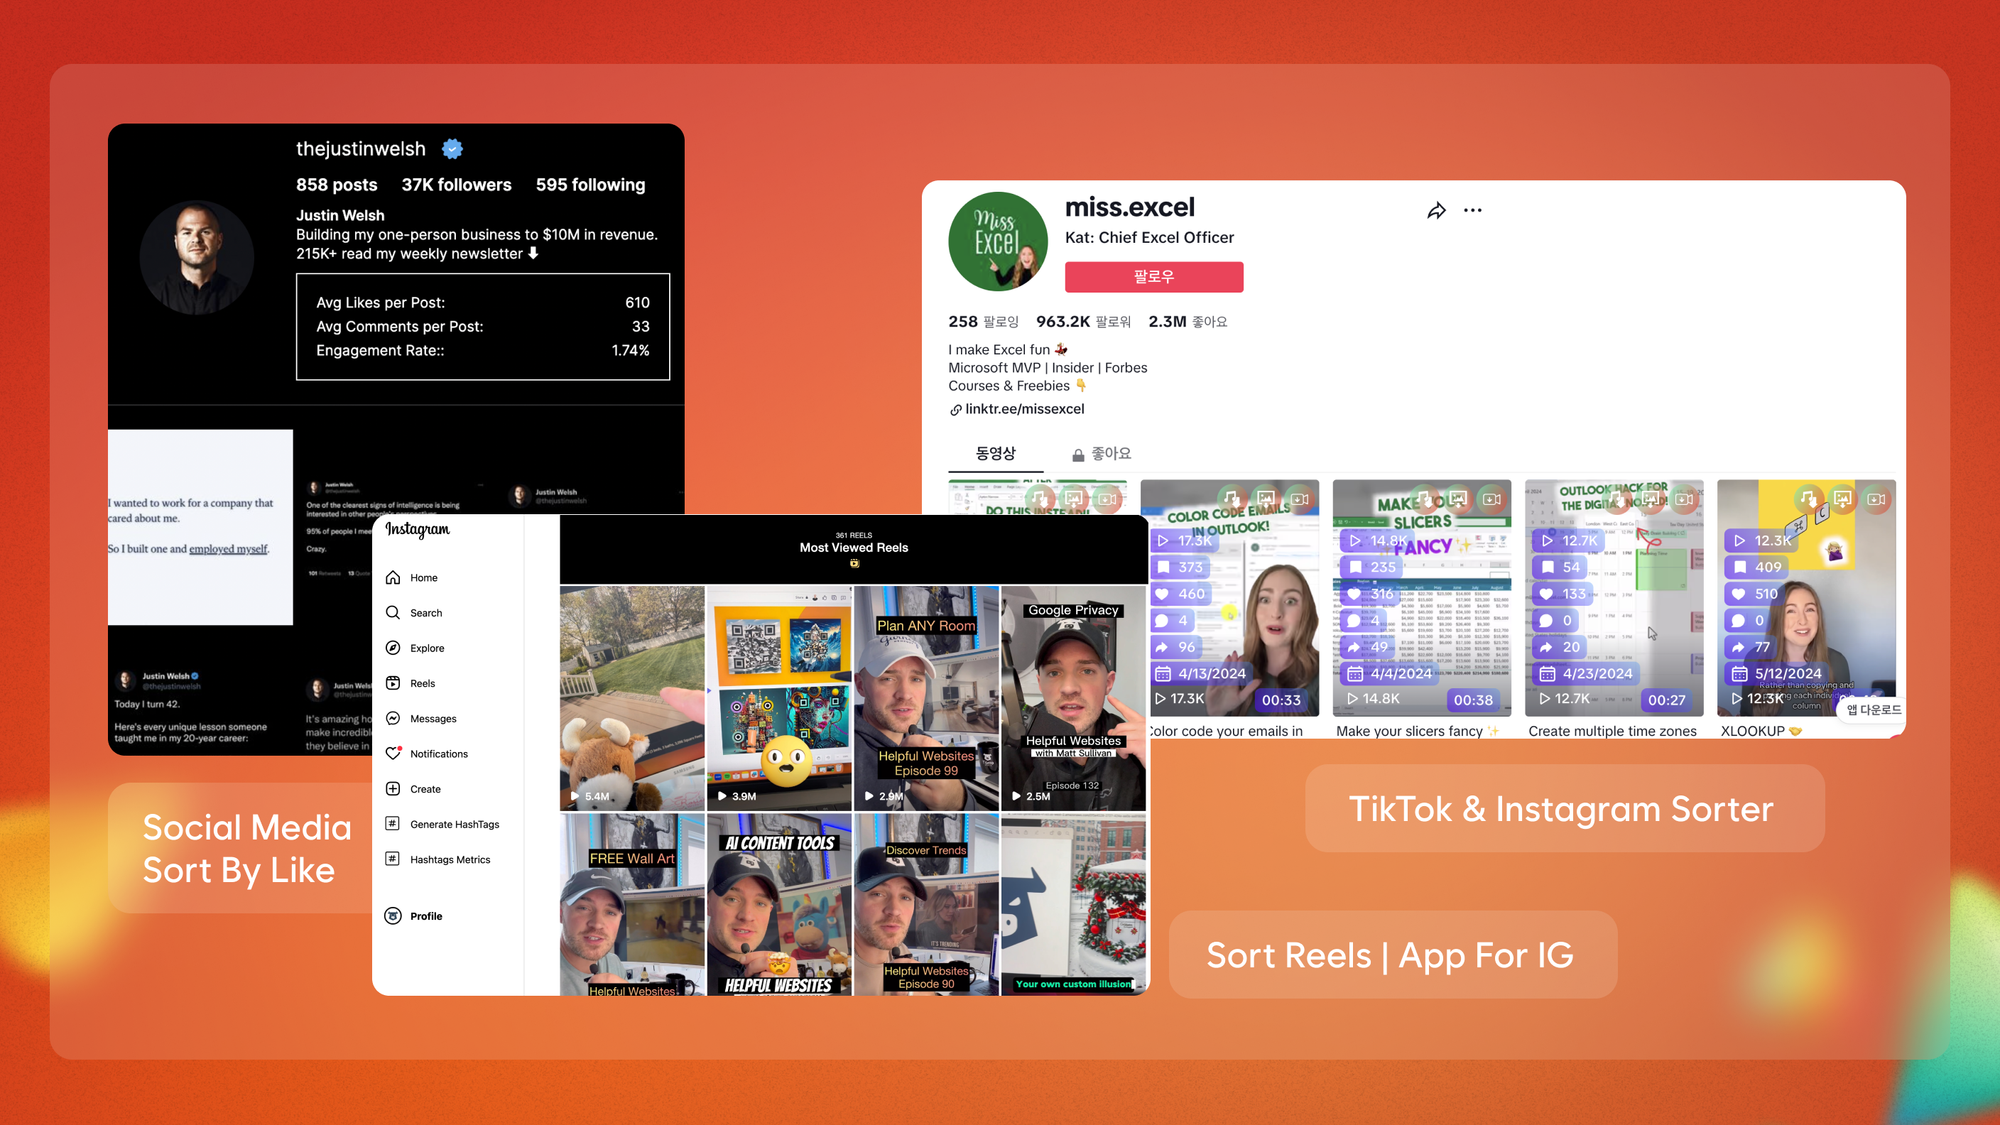
Task: Click the thejustinwelsh username
Action: (361, 149)
